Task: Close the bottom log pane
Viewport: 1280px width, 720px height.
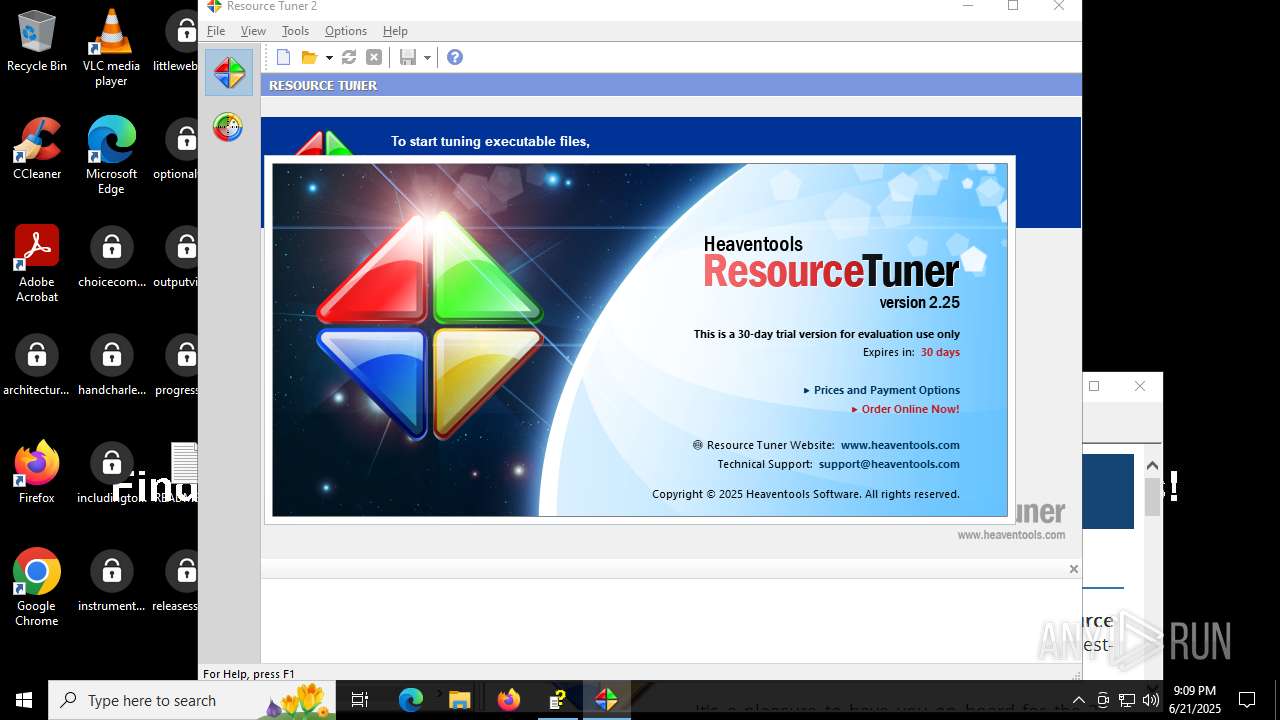Action: pos(1073,569)
